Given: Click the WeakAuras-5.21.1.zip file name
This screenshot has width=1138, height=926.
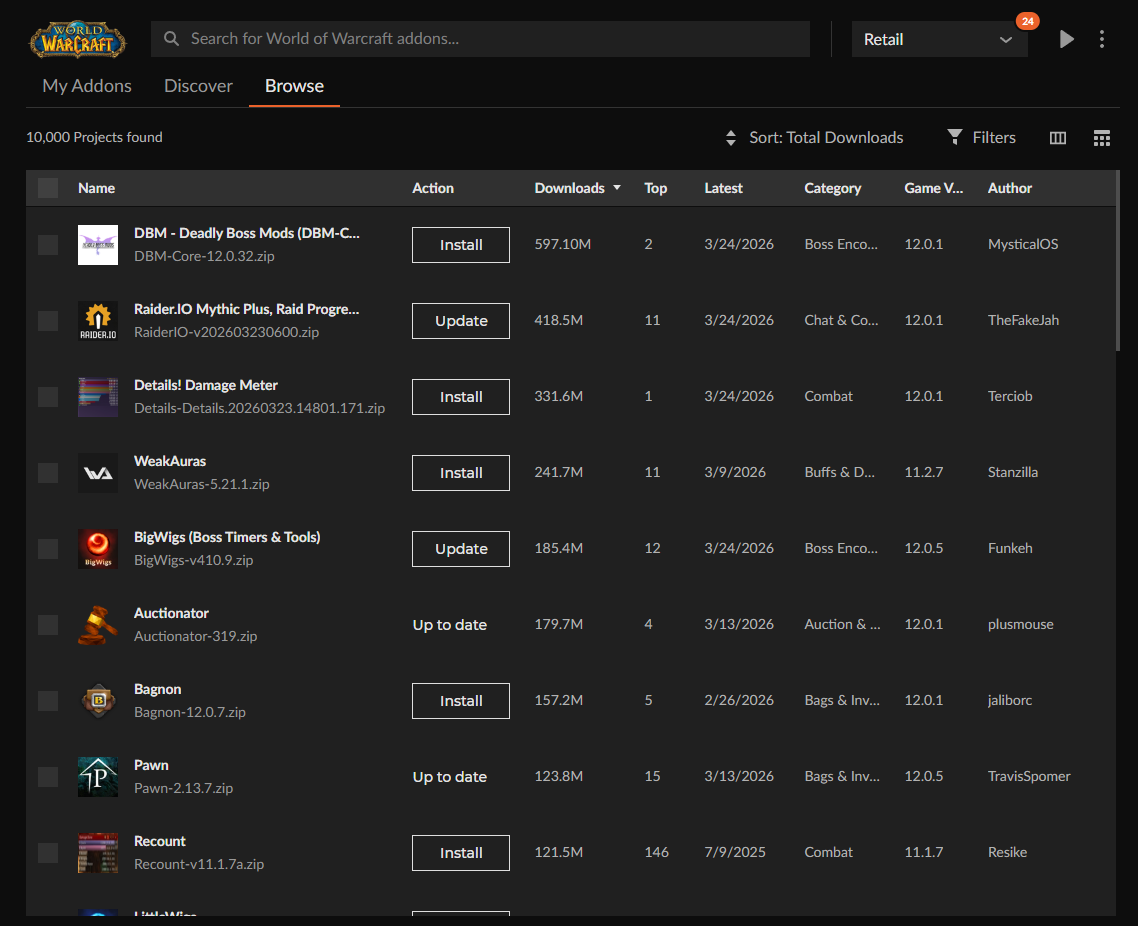Looking at the screenshot, I should click(x=202, y=484).
